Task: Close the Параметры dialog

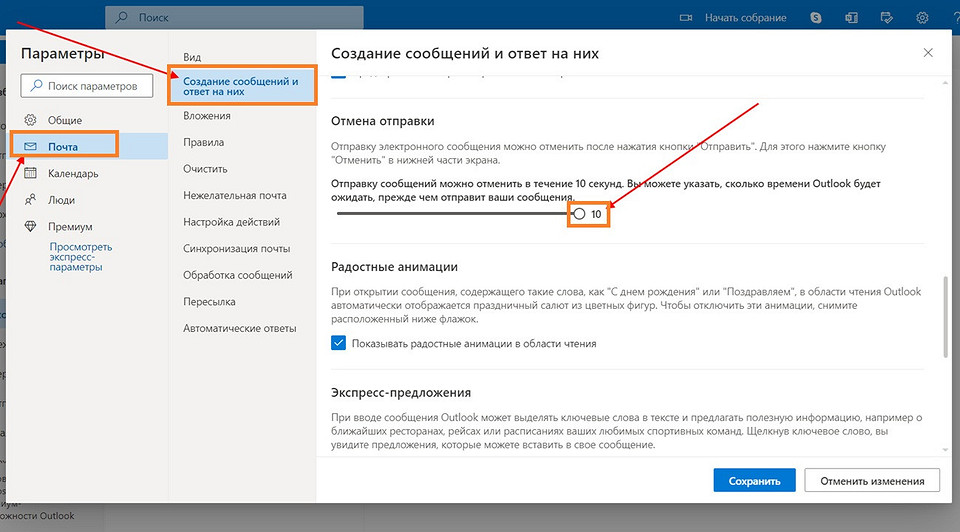Action: click(928, 53)
